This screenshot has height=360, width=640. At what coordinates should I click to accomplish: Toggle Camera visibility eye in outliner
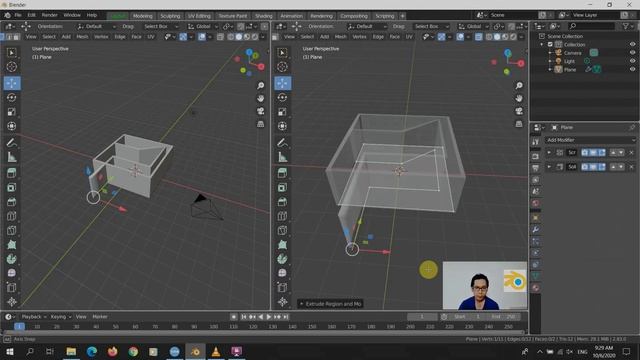click(x=632, y=53)
